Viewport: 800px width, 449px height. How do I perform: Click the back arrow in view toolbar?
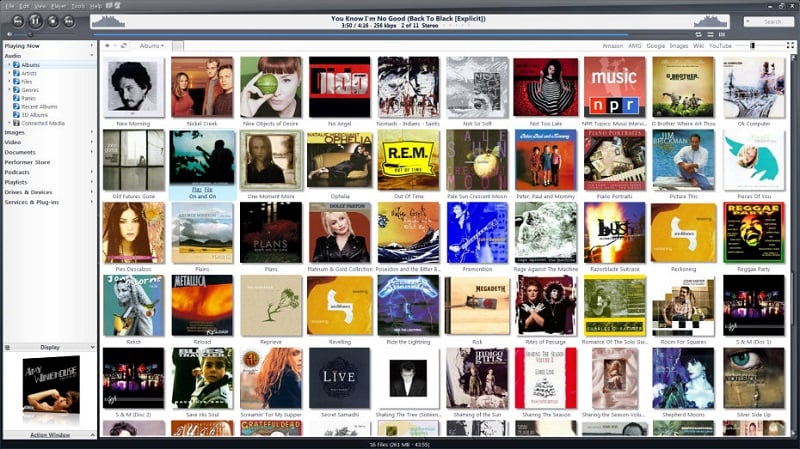107,45
